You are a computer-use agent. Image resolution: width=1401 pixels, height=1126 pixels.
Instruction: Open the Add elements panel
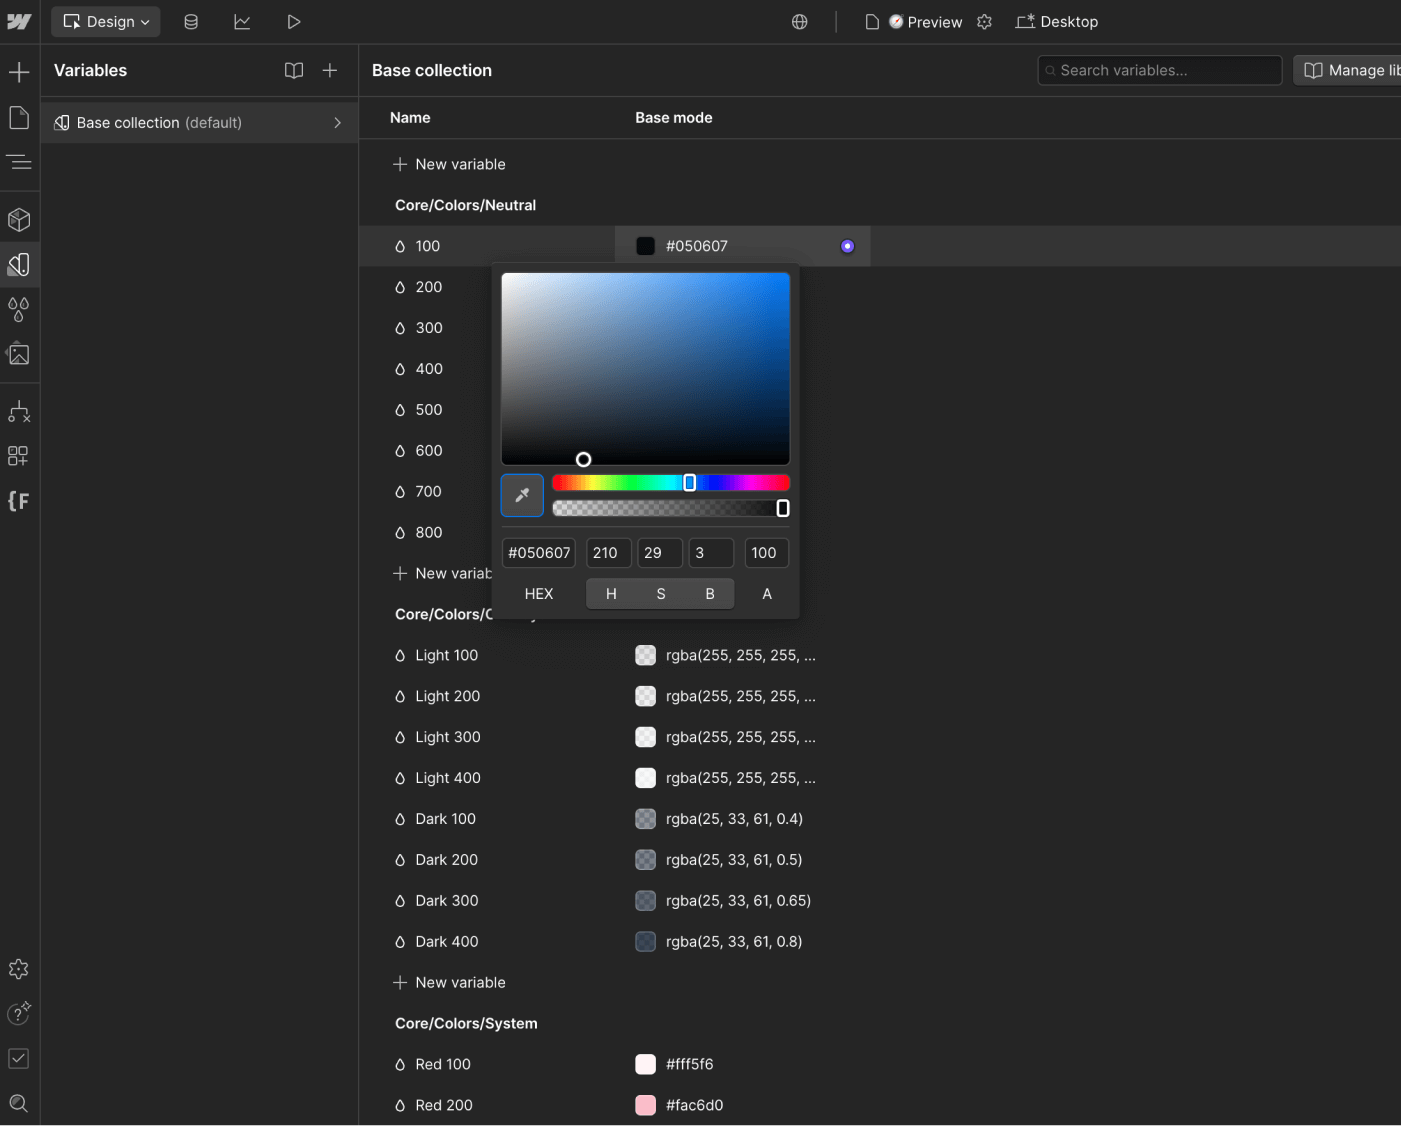point(19,71)
